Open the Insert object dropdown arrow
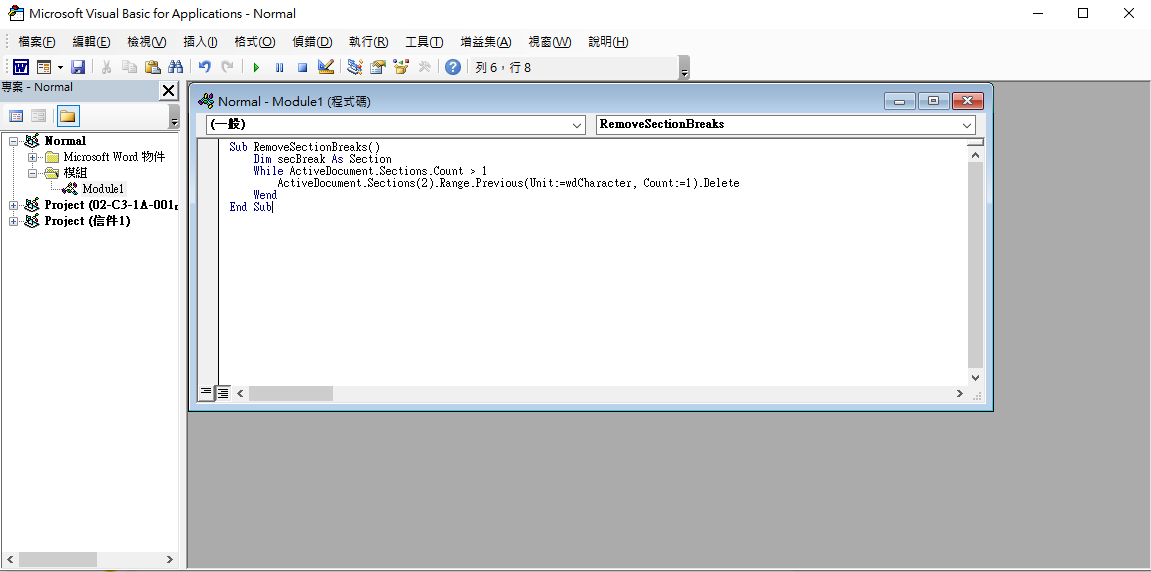 point(60,68)
